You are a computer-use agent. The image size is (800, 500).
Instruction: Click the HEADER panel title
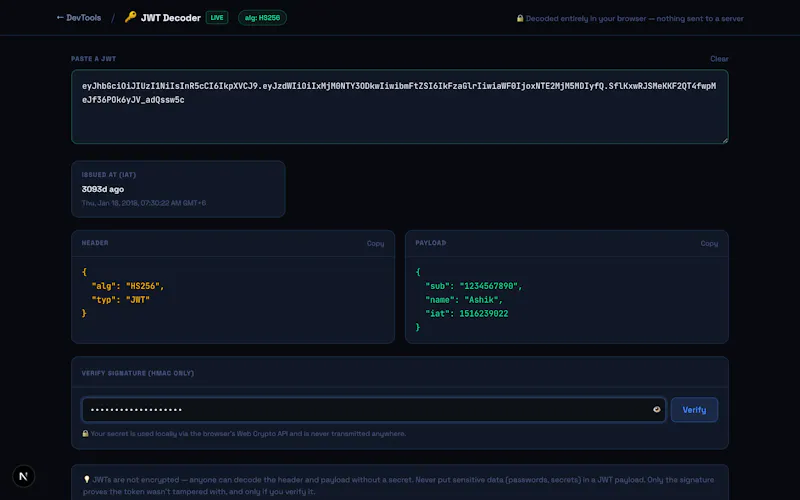[x=95, y=243]
